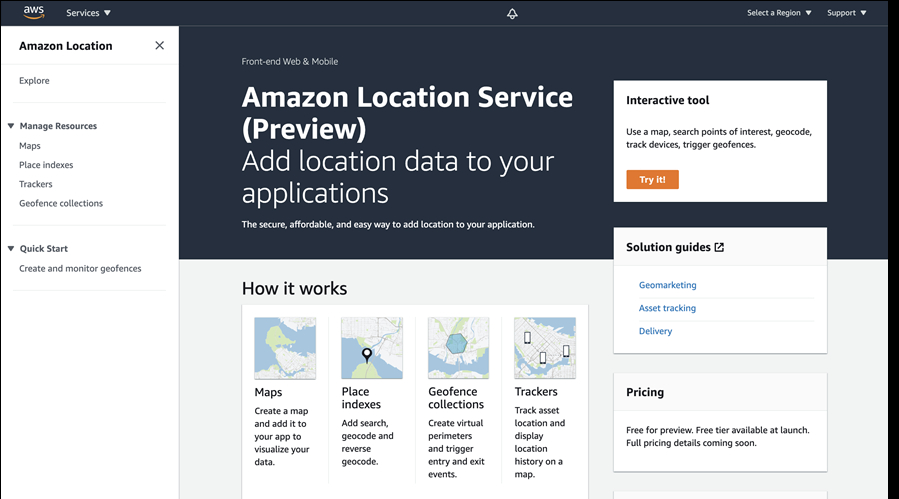899x499 pixels.
Task: Click the Trackers devices map image
Action: [545, 348]
